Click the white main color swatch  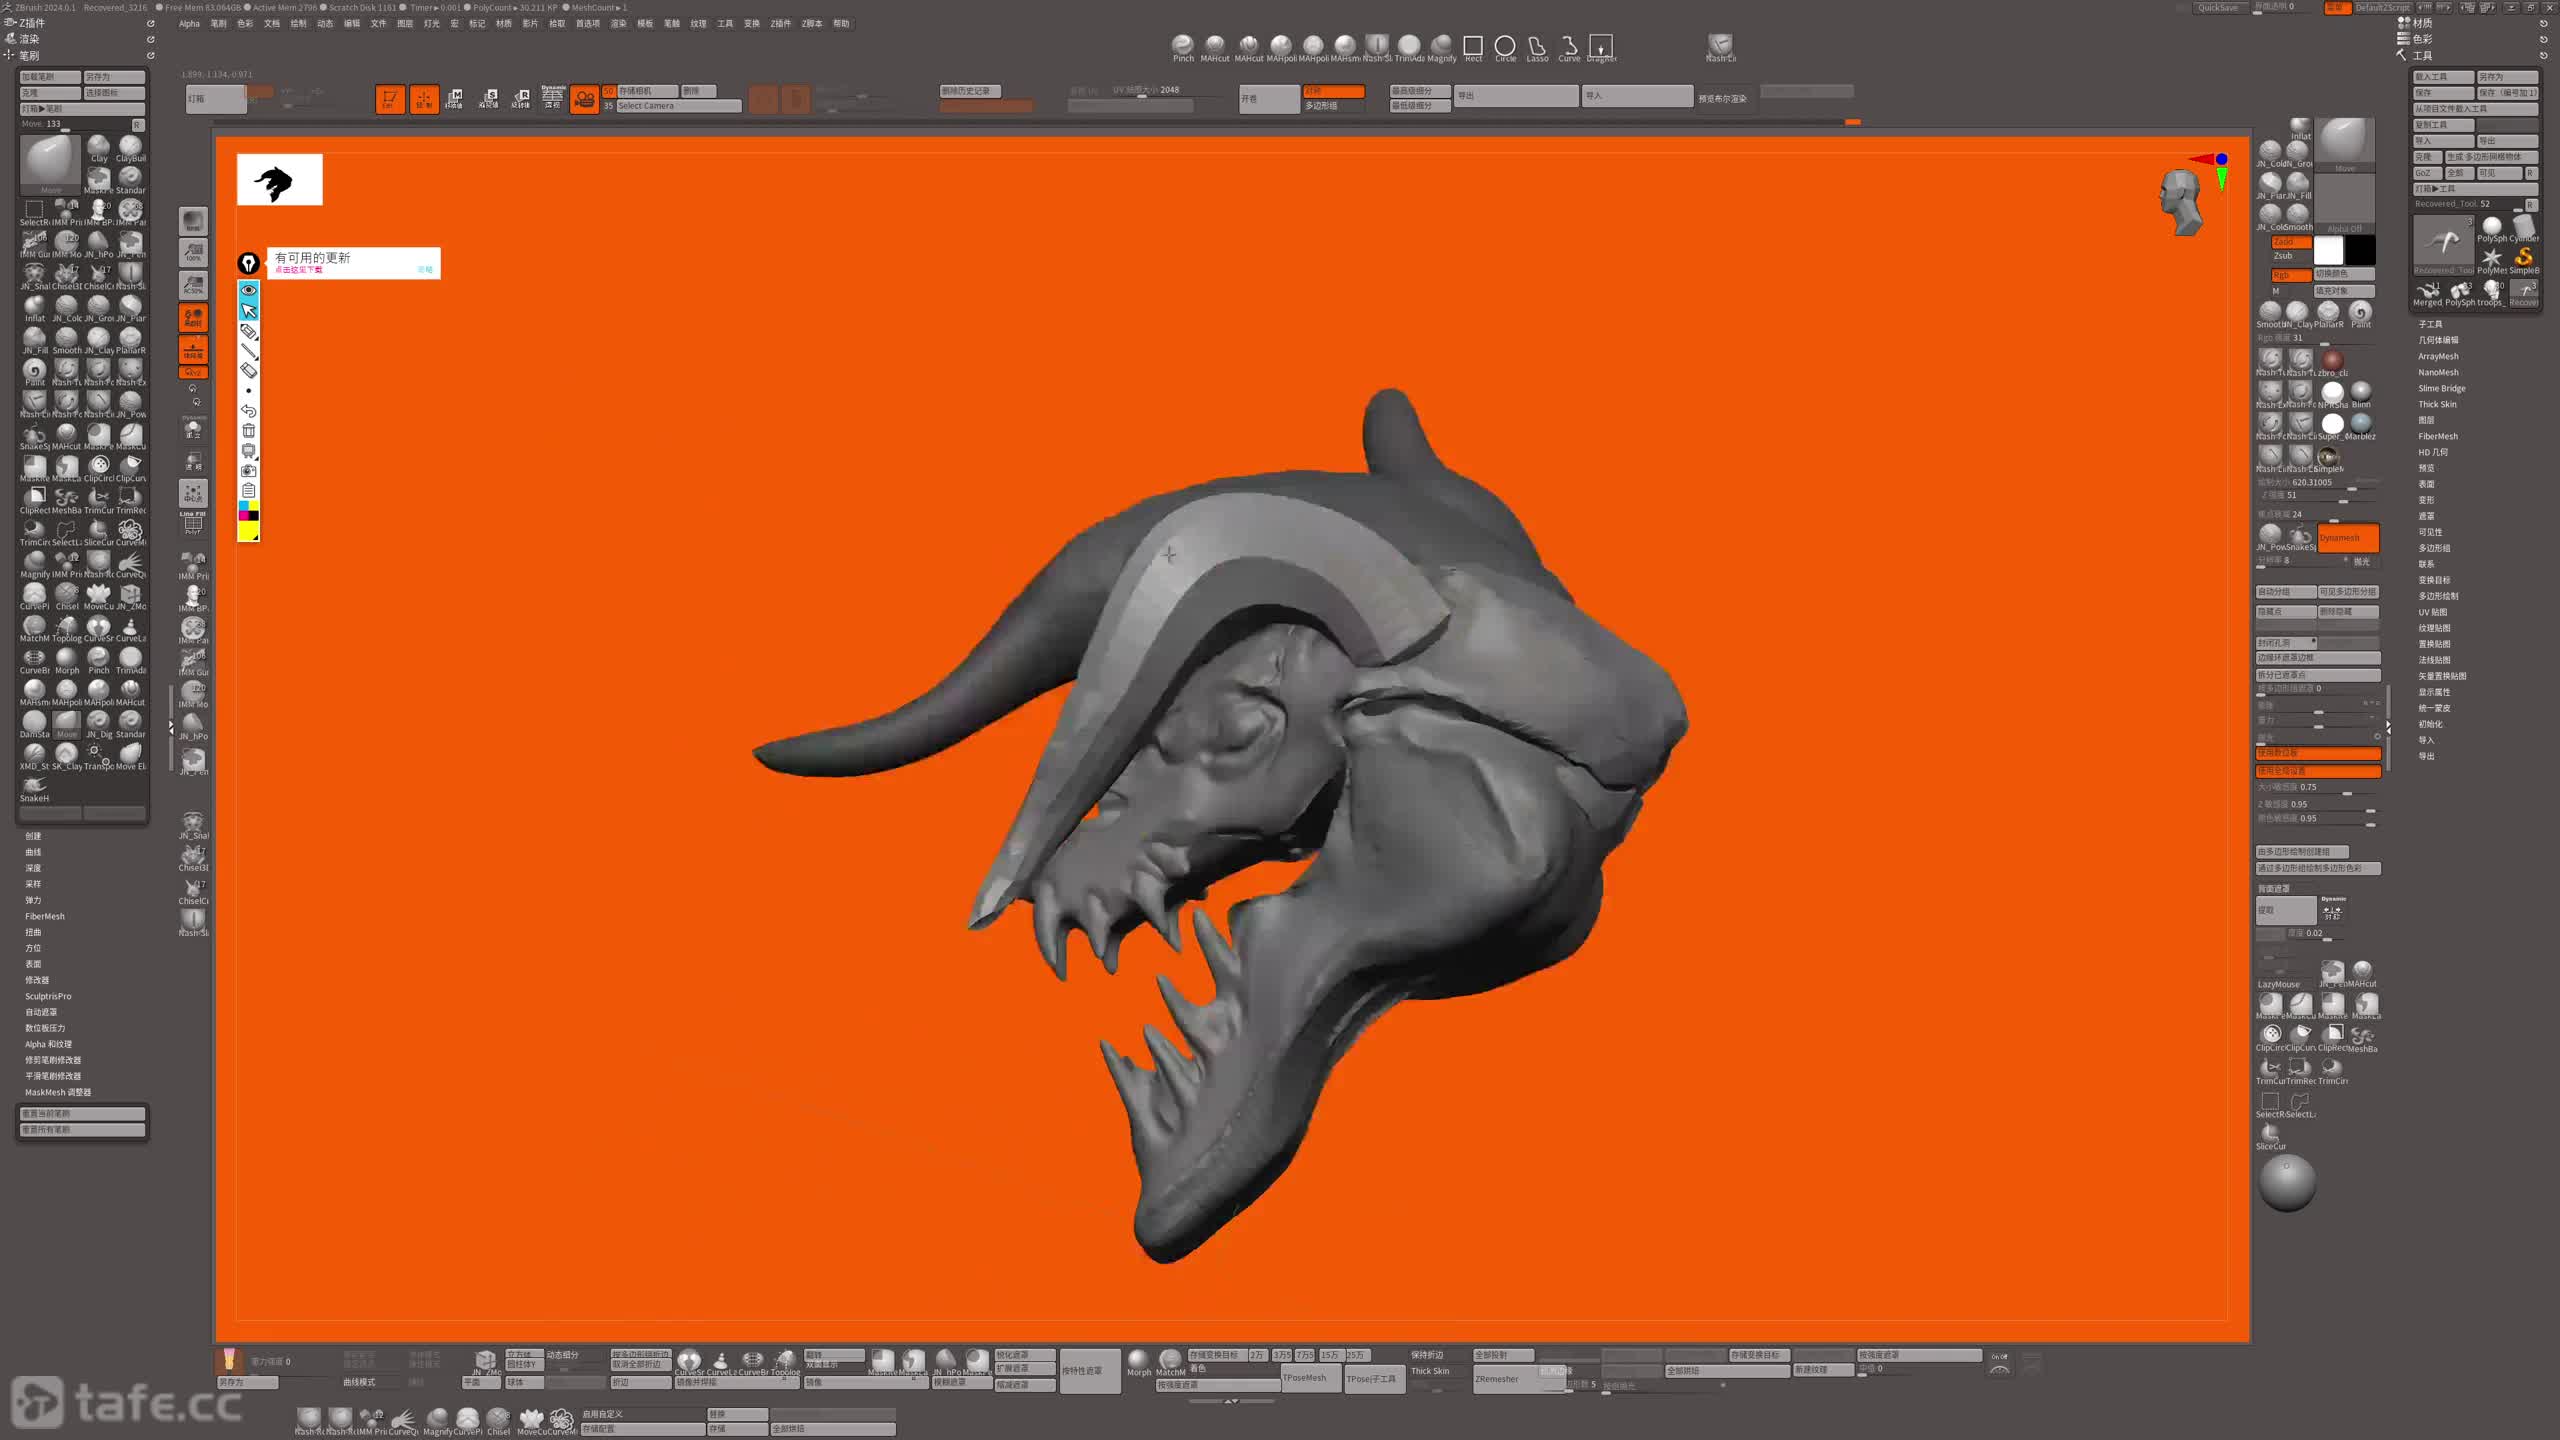pyautogui.click(x=2328, y=250)
